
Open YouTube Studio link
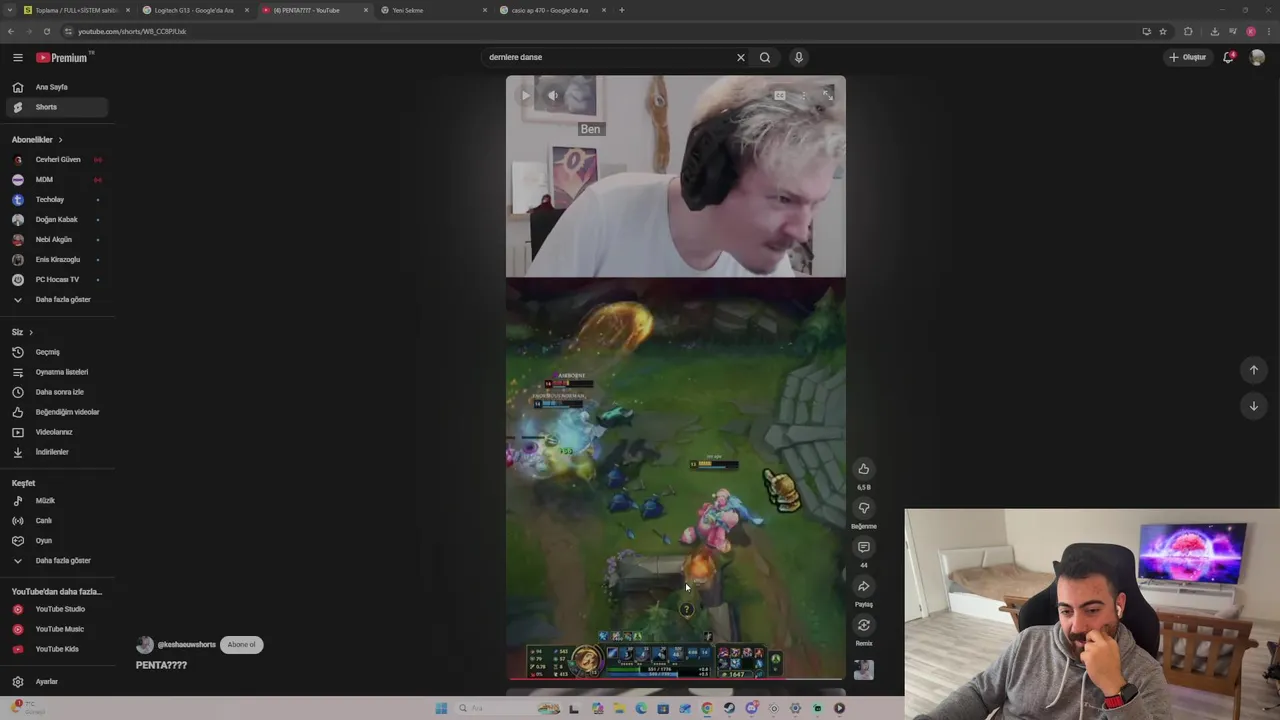[x=57, y=609]
